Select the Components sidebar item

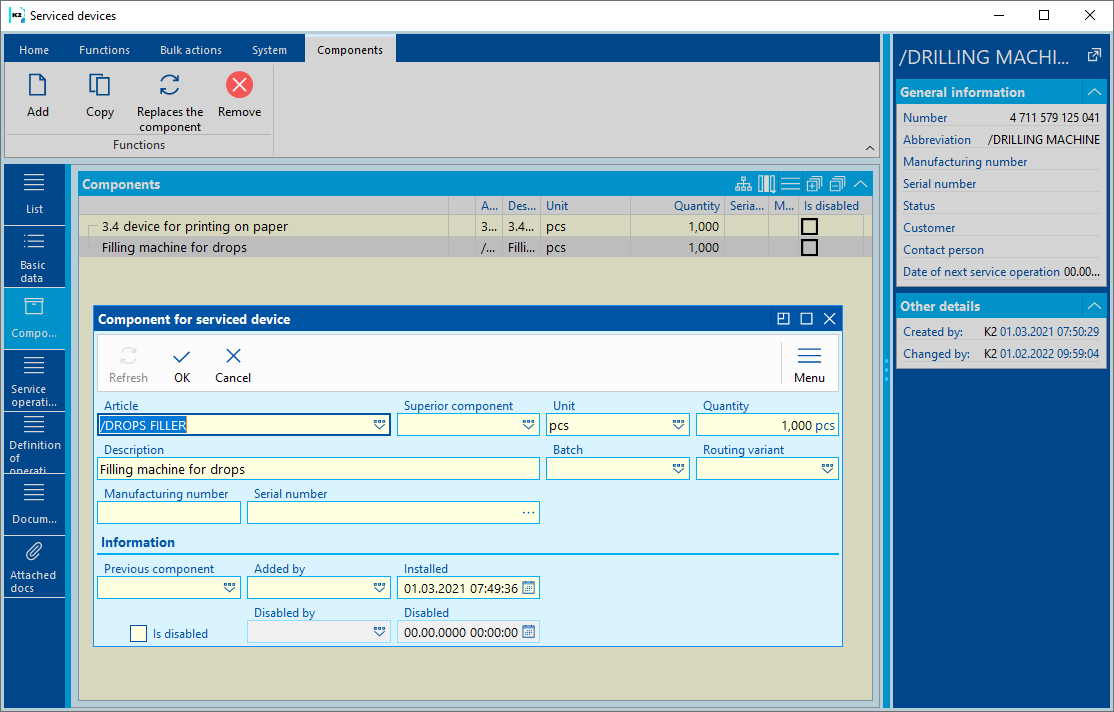(x=34, y=319)
